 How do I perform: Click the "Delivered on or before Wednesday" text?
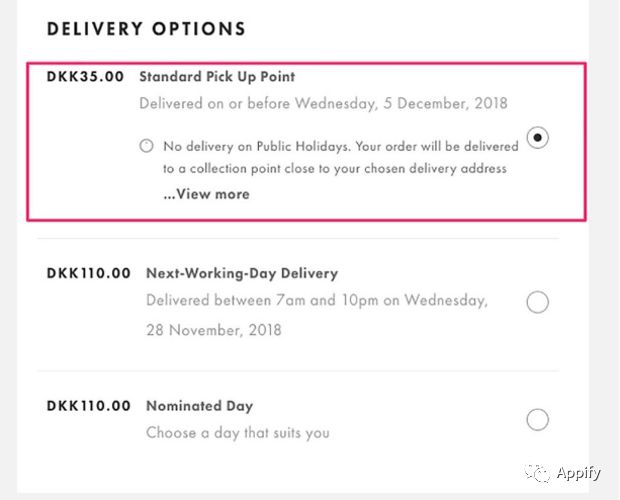tap(323, 103)
